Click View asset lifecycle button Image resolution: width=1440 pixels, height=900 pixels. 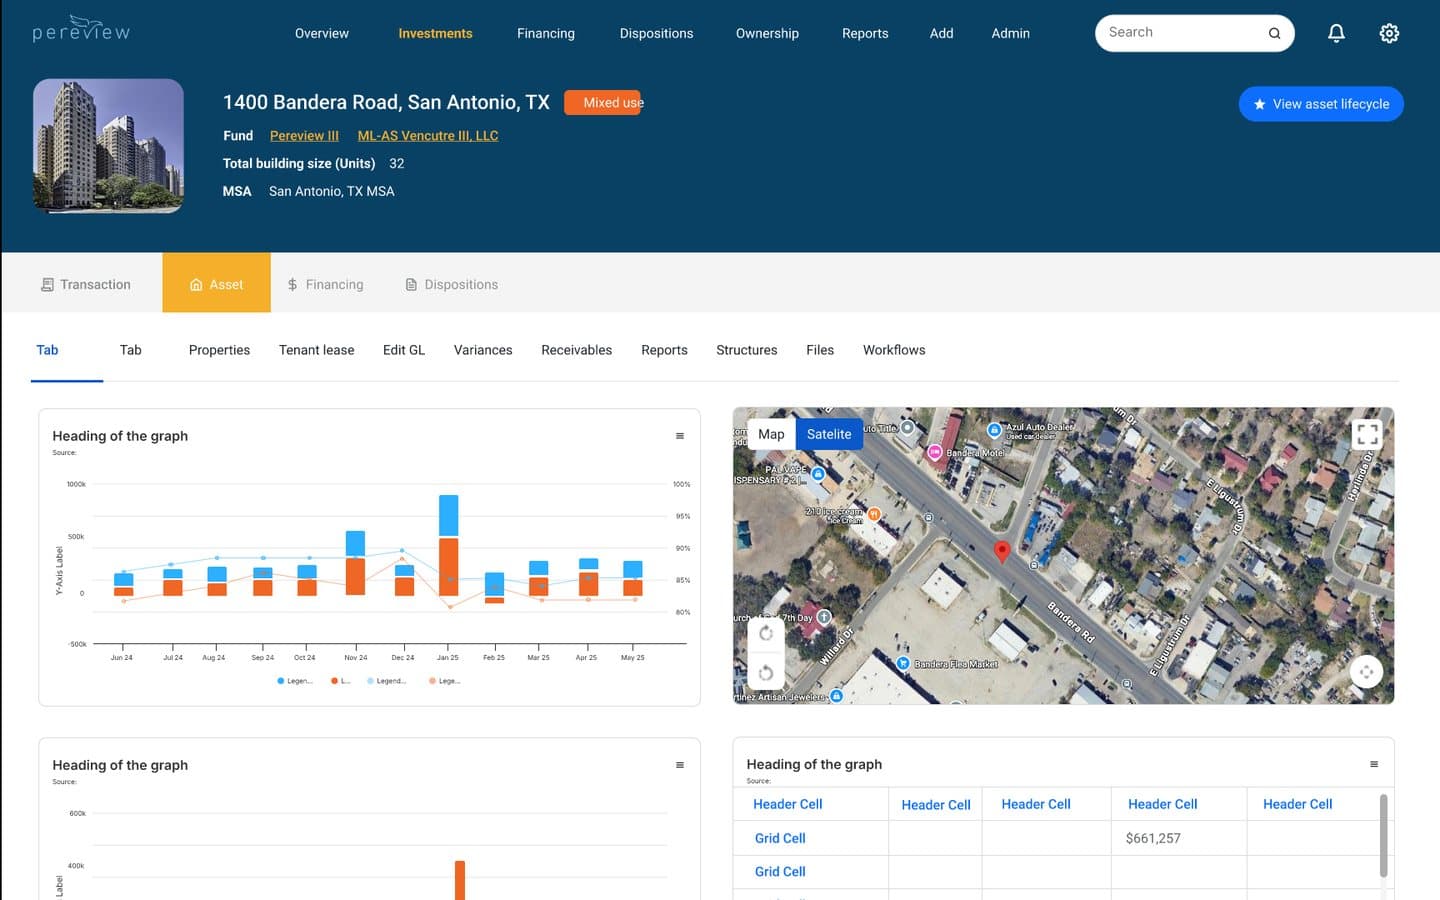pos(1321,104)
